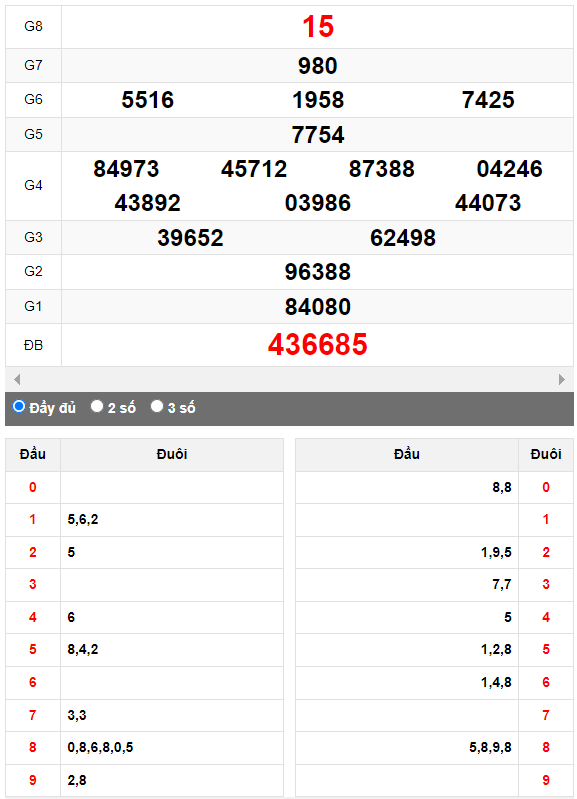Click the G2 result 96388
Image resolution: width=577 pixels, height=799 pixels.
click(x=318, y=272)
